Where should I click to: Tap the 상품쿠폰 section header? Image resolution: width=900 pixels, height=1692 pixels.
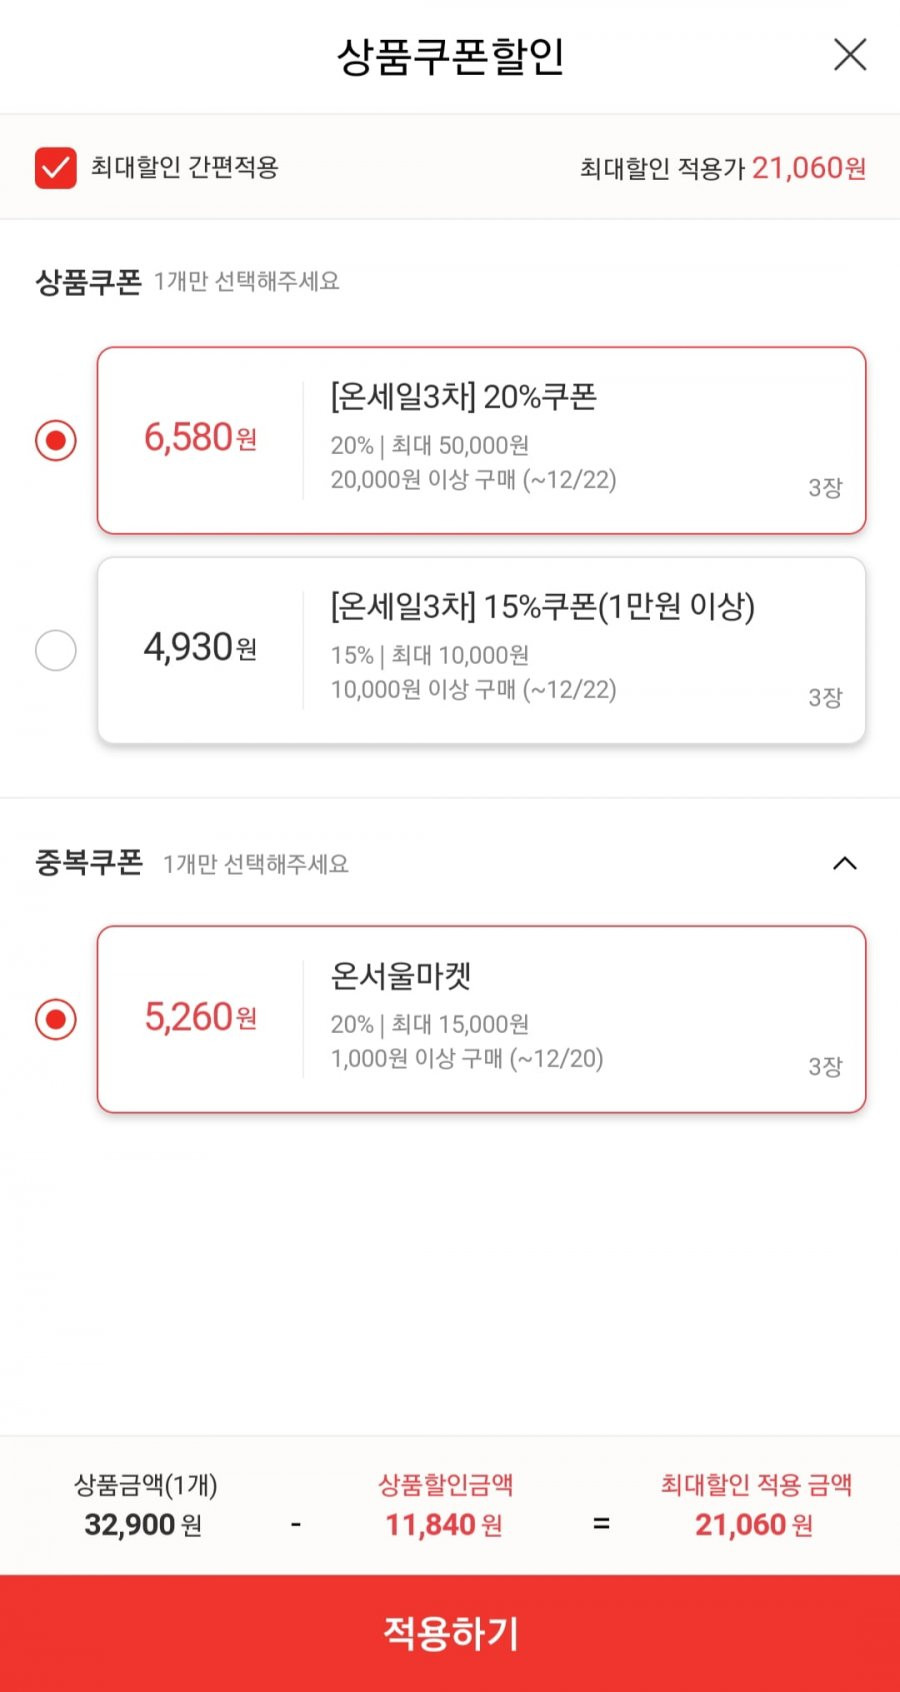88,282
